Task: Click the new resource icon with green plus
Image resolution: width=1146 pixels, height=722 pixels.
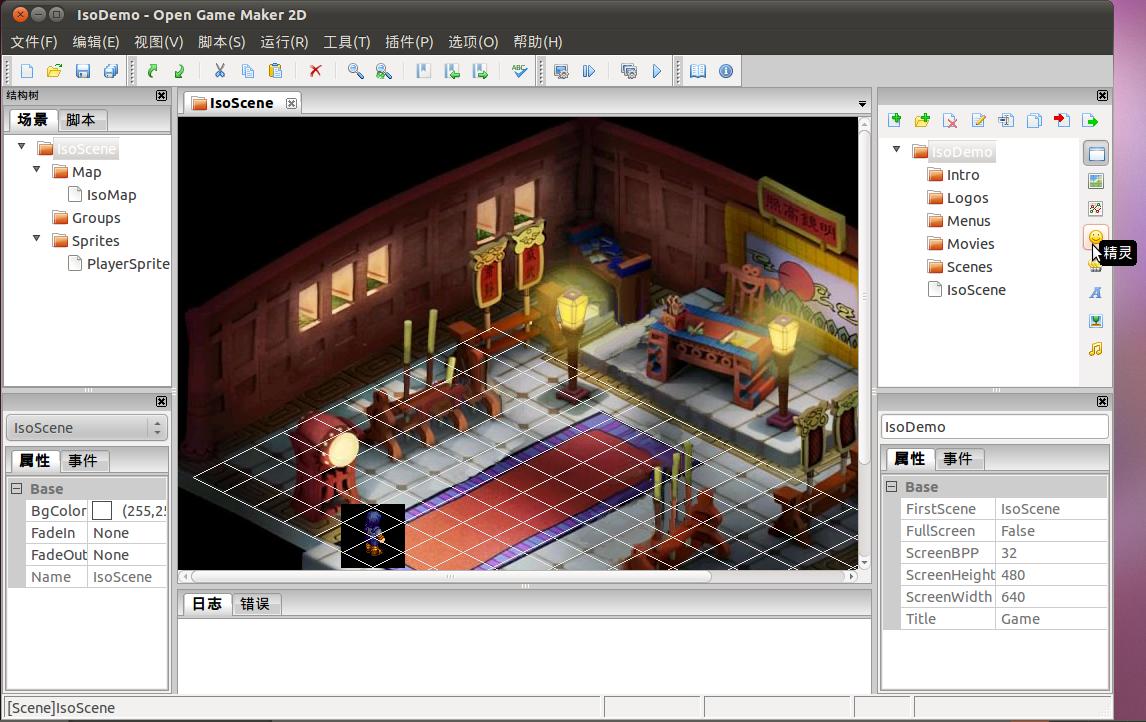Action: (893, 119)
